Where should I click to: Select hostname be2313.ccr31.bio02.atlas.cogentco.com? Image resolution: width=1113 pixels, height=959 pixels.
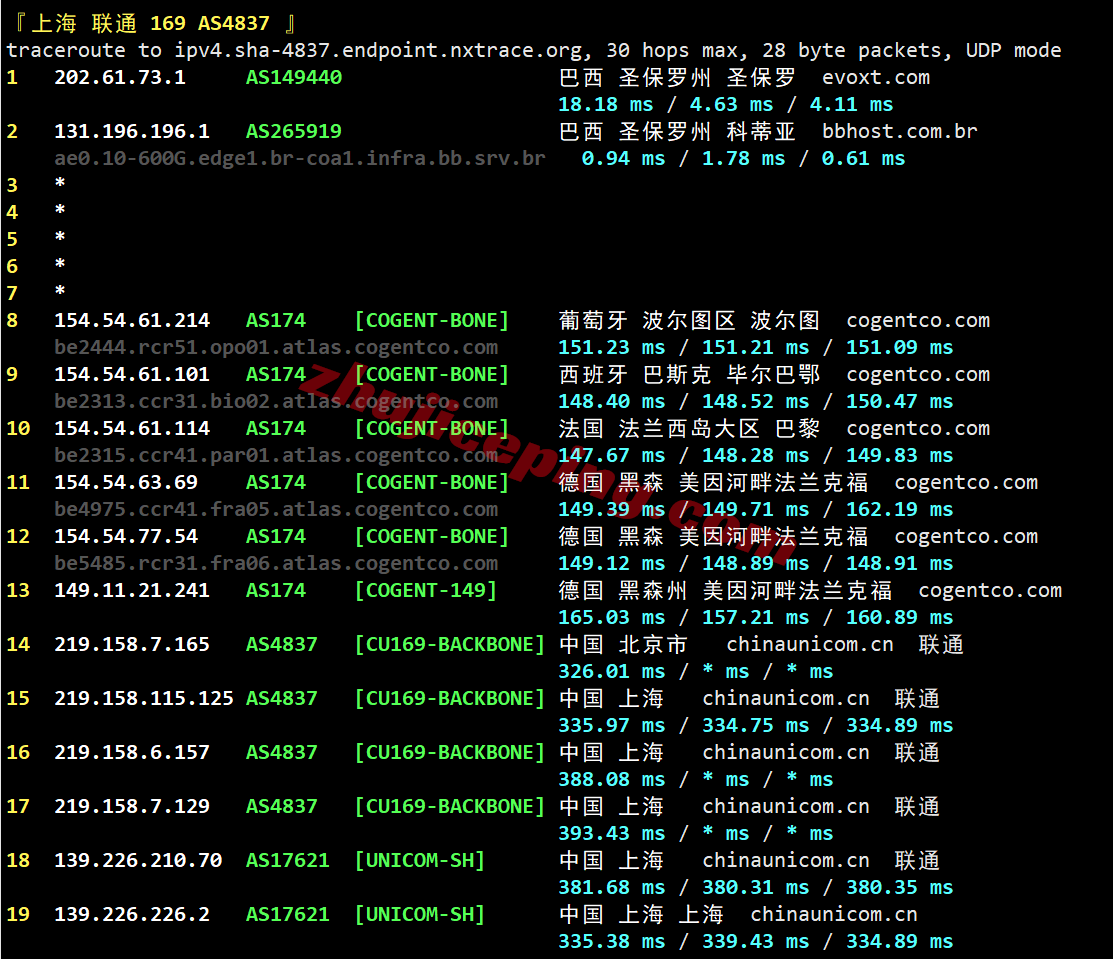pos(276,401)
